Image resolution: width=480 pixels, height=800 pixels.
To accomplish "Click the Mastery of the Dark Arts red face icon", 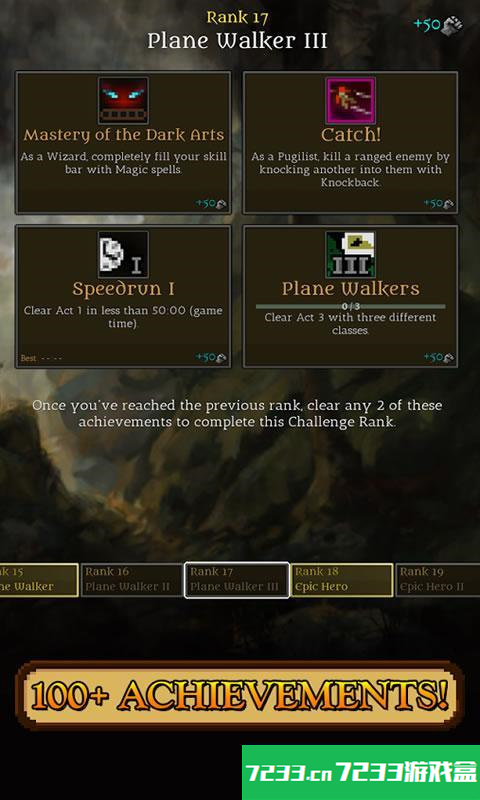I will pos(123,101).
